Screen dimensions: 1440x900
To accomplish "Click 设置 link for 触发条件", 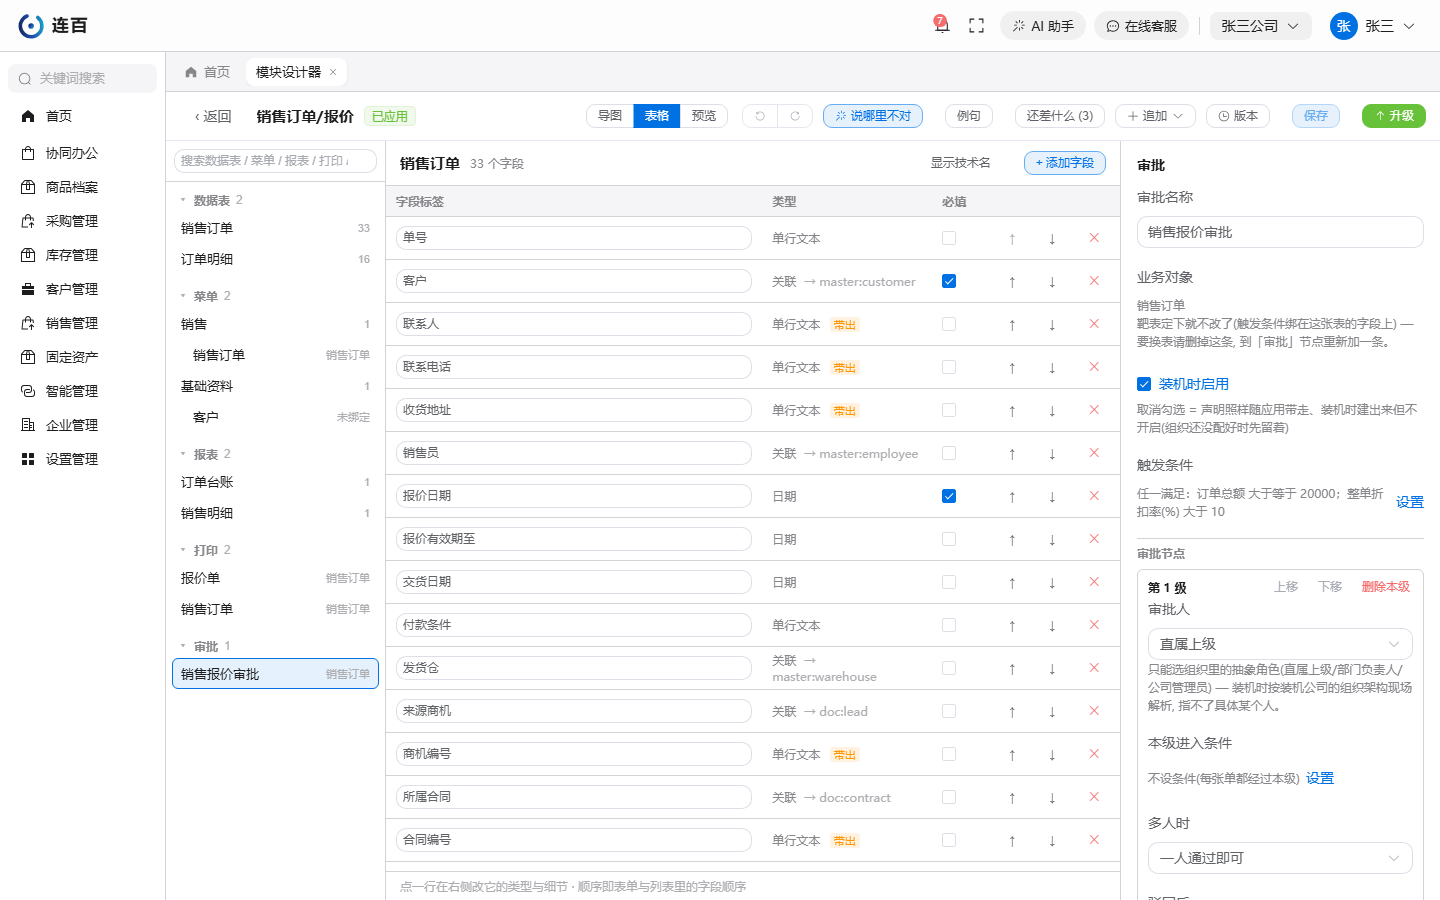I will pos(1409,502).
